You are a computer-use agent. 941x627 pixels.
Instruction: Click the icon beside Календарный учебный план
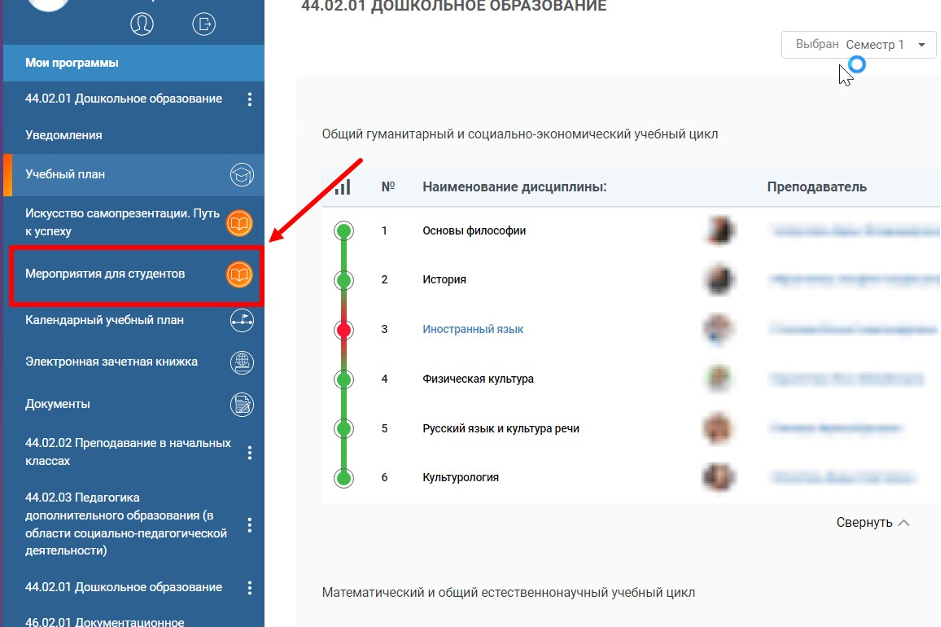pos(241,321)
